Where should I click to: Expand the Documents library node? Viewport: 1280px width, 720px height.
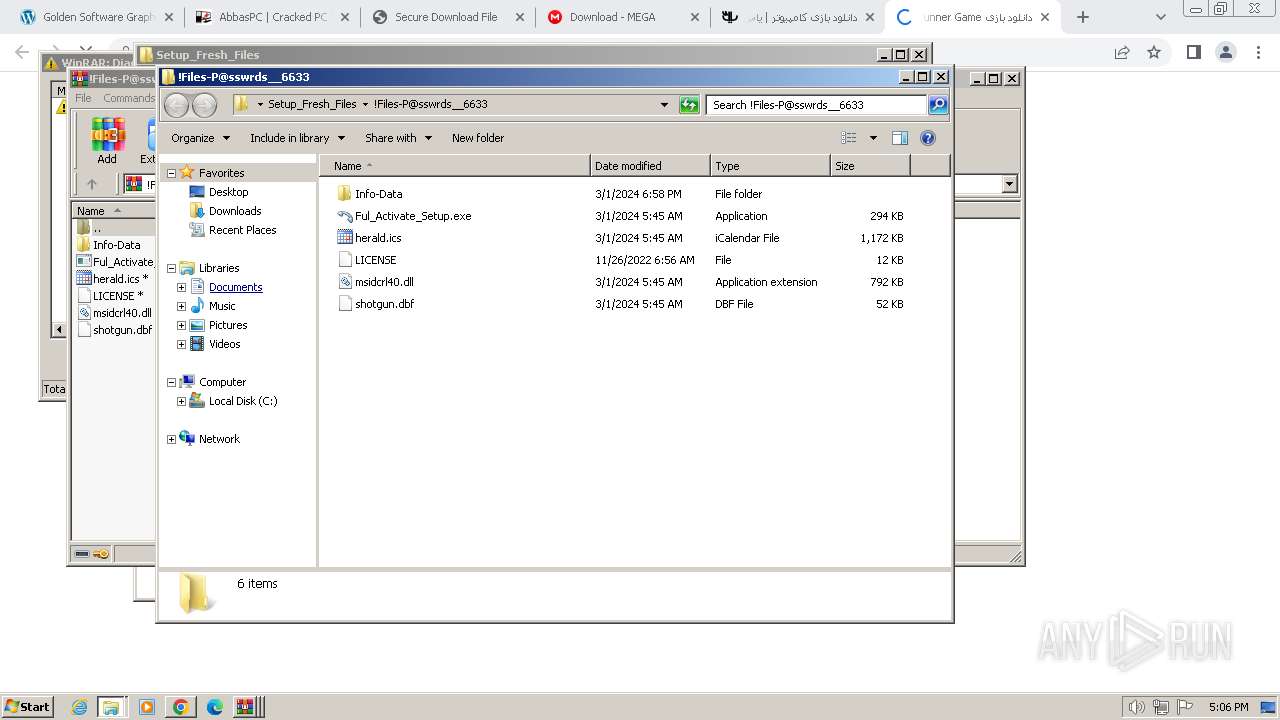[181, 287]
